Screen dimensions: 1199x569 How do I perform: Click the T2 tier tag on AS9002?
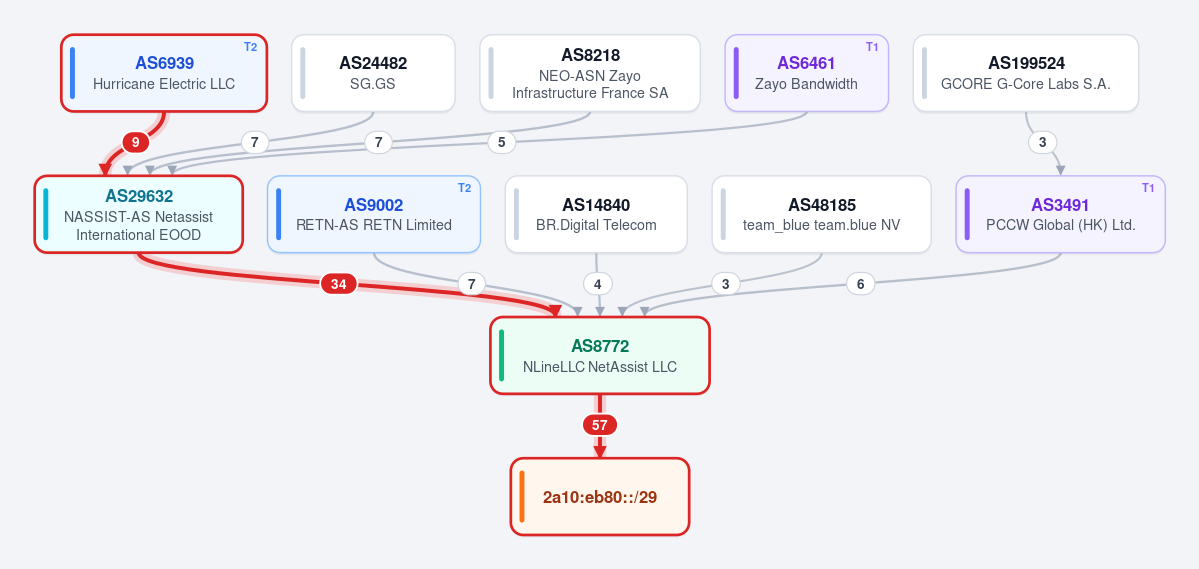pos(464,188)
